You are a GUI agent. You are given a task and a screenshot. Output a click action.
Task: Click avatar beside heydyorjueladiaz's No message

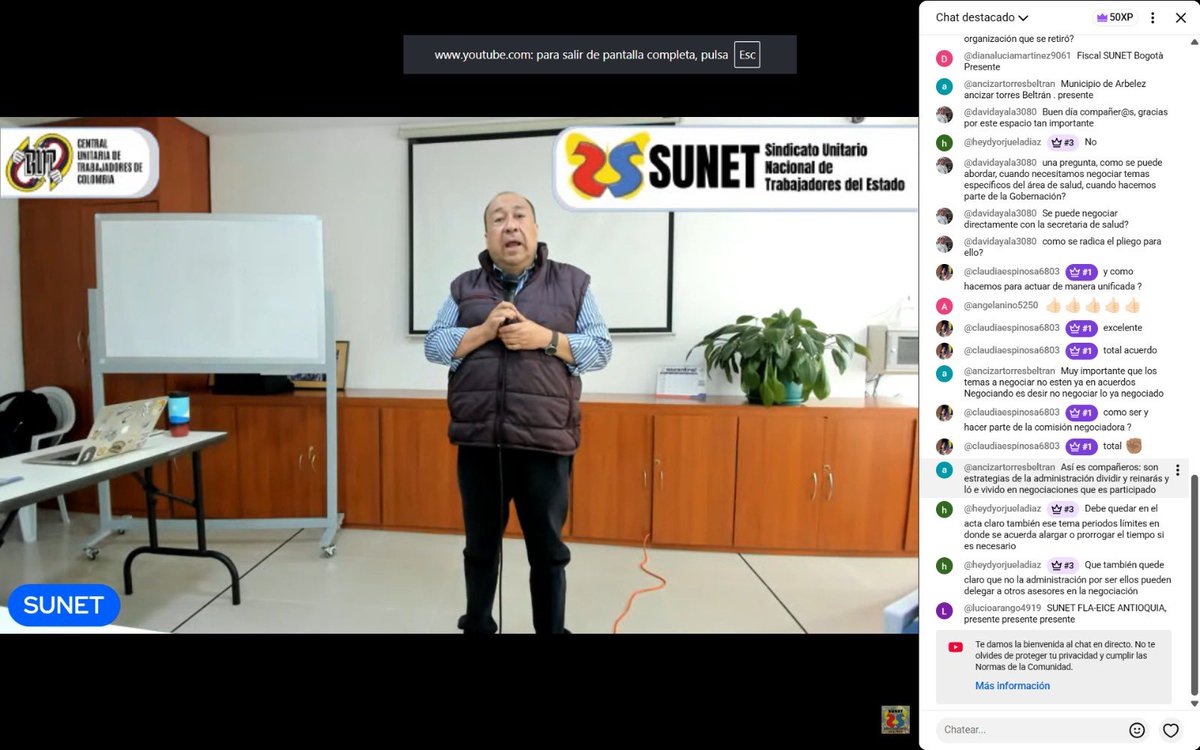point(944,142)
